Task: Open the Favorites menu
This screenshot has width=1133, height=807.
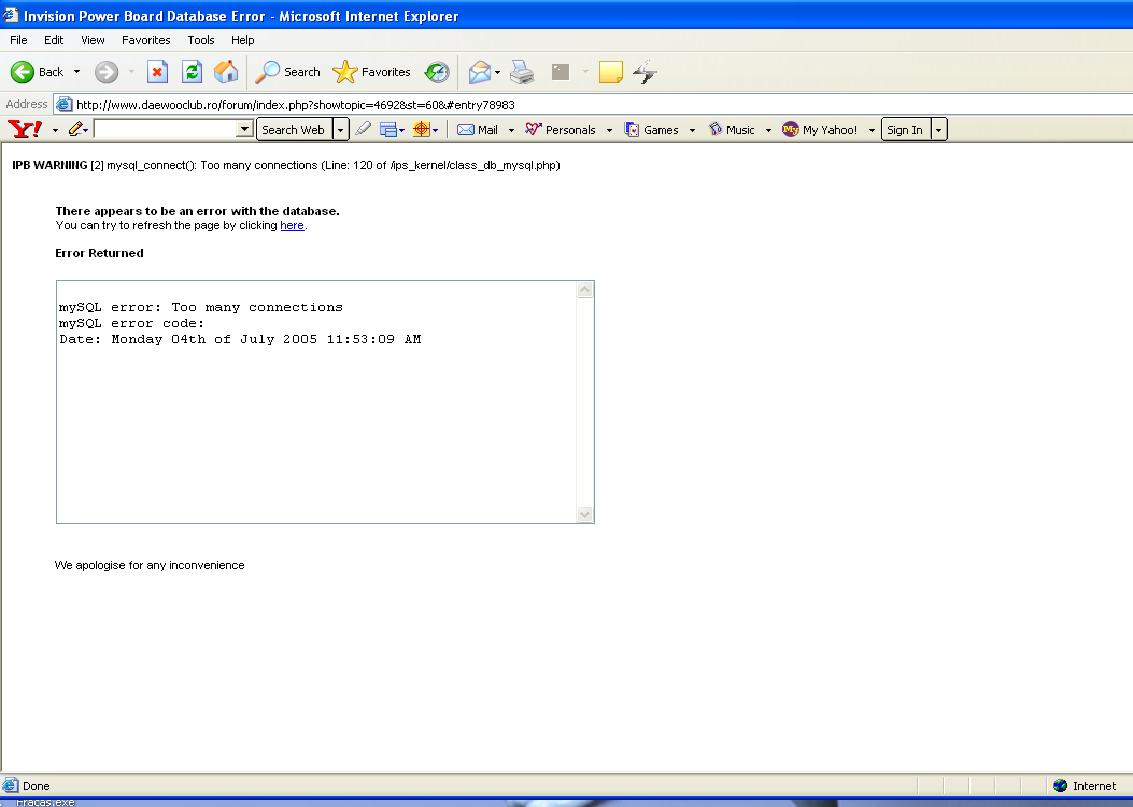Action: click(146, 40)
